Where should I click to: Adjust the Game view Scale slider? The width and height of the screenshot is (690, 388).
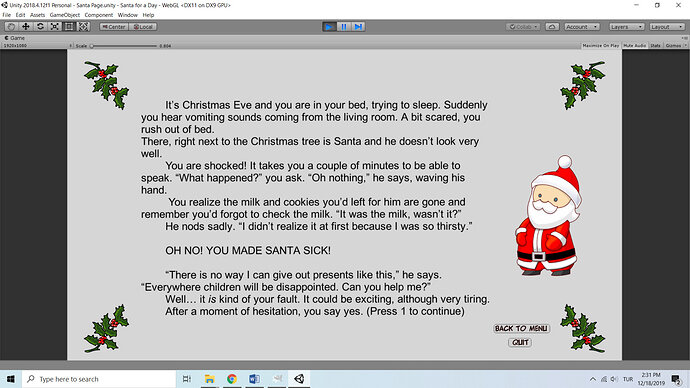pos(124,46)
